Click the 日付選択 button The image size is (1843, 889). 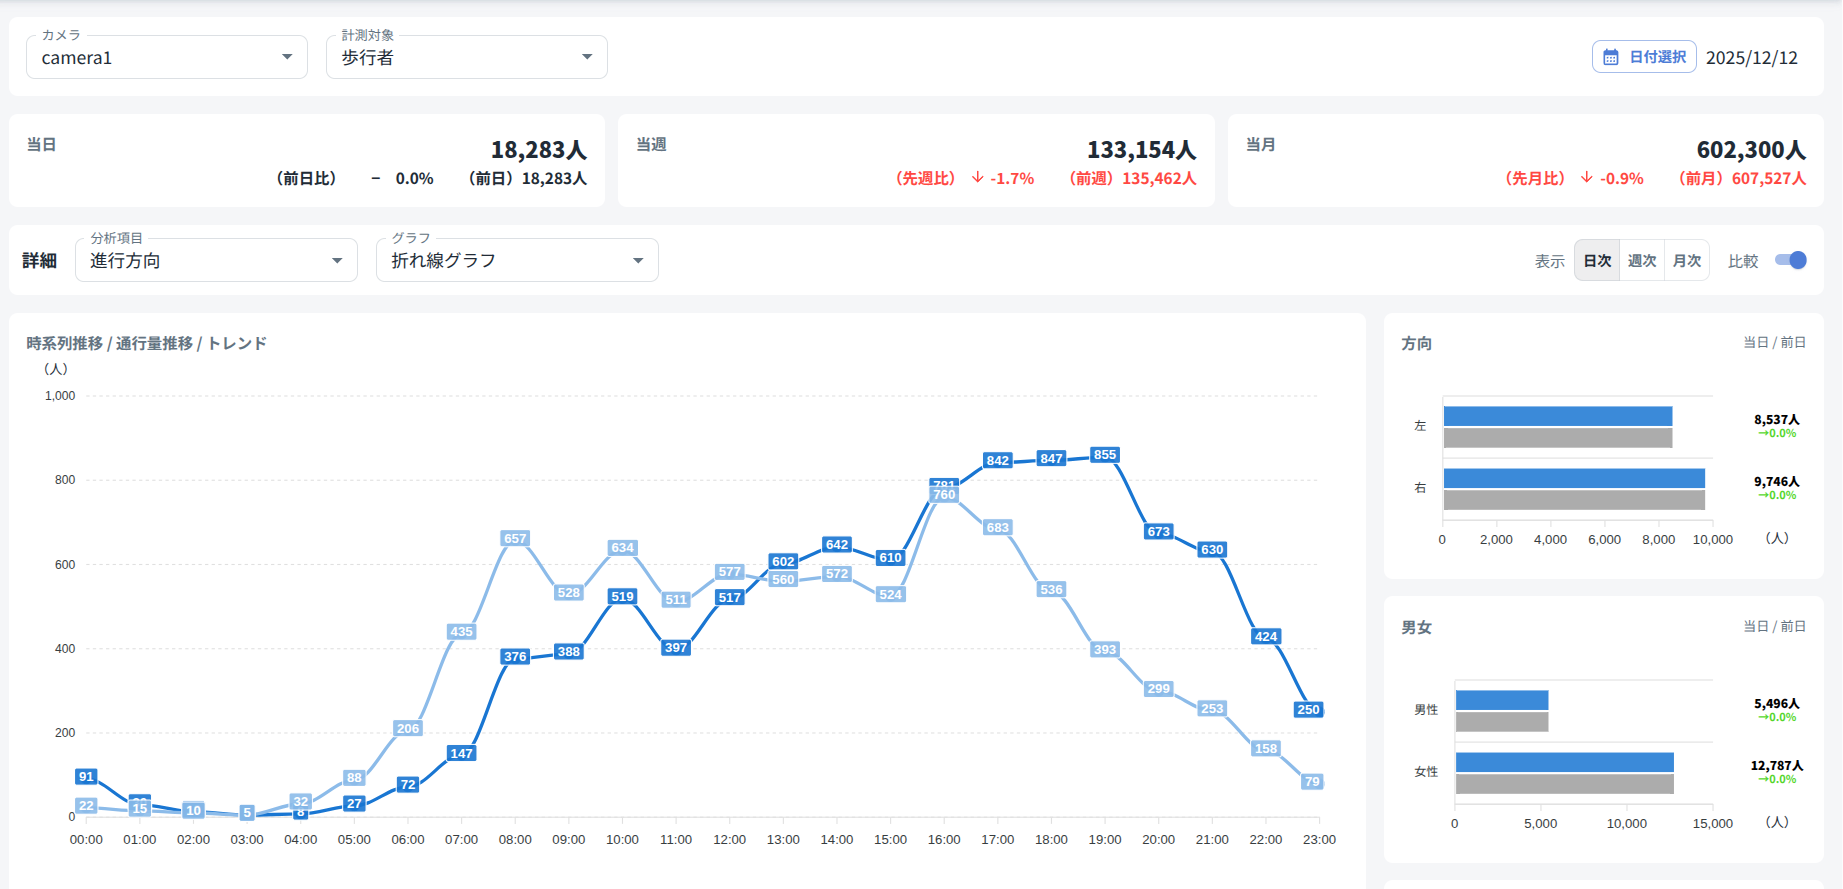click(x=1644, y=57)
